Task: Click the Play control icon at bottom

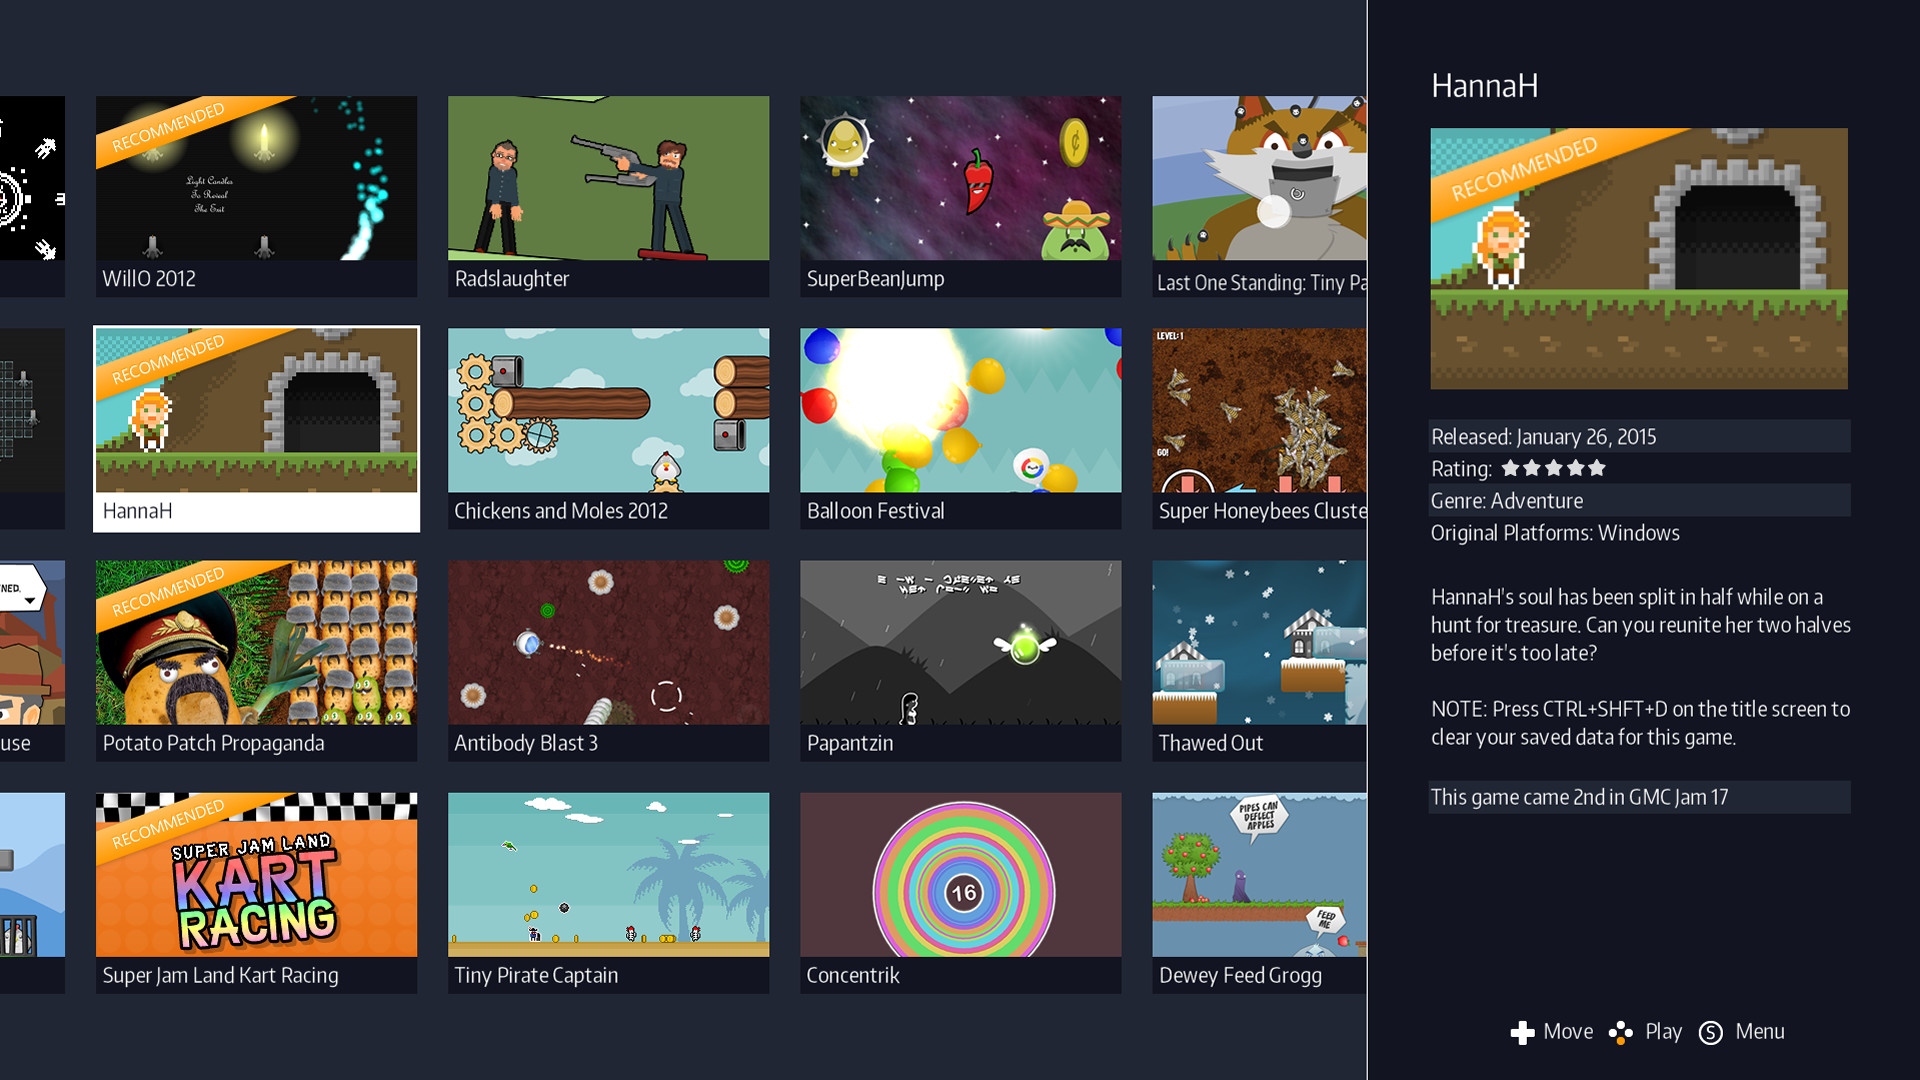Action: 1620,1031
